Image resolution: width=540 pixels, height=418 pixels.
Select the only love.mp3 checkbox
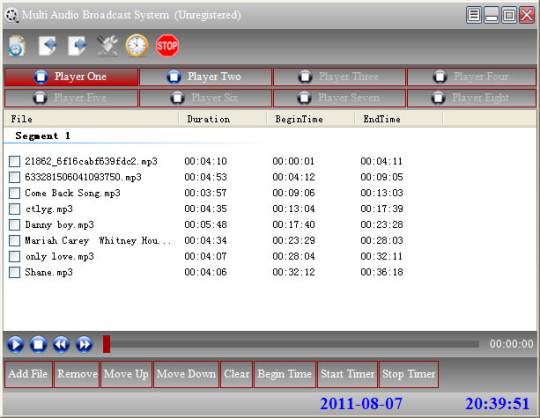pyautogui.click(x=14, y=256)
